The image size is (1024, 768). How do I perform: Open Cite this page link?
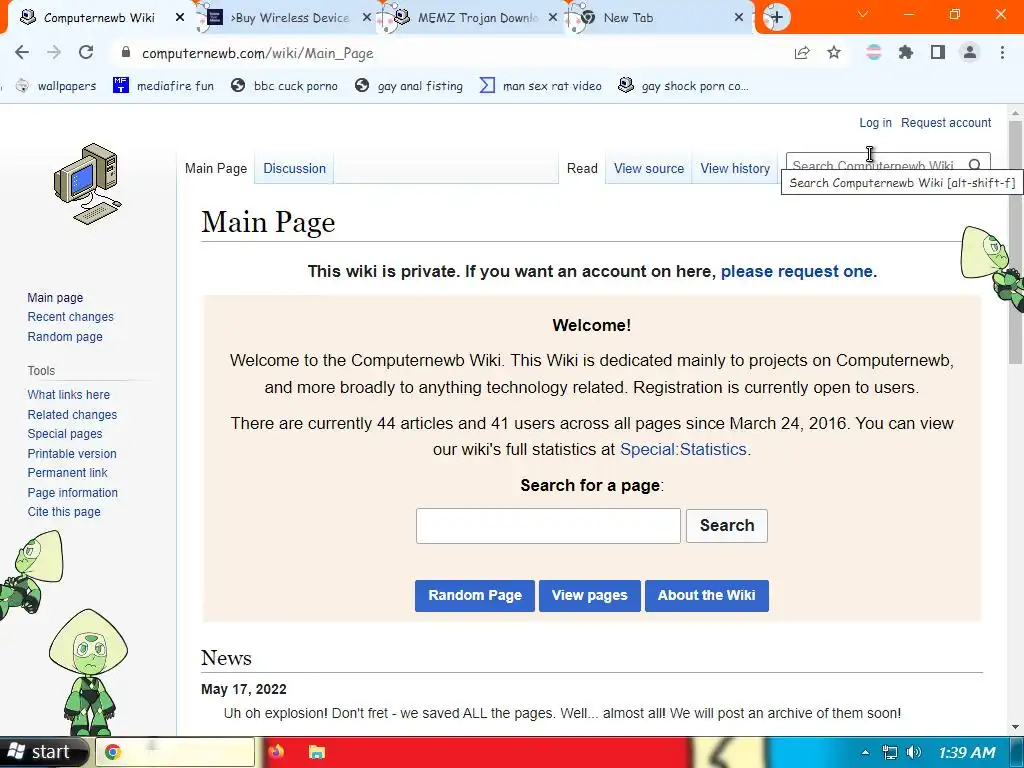point(64,512)
